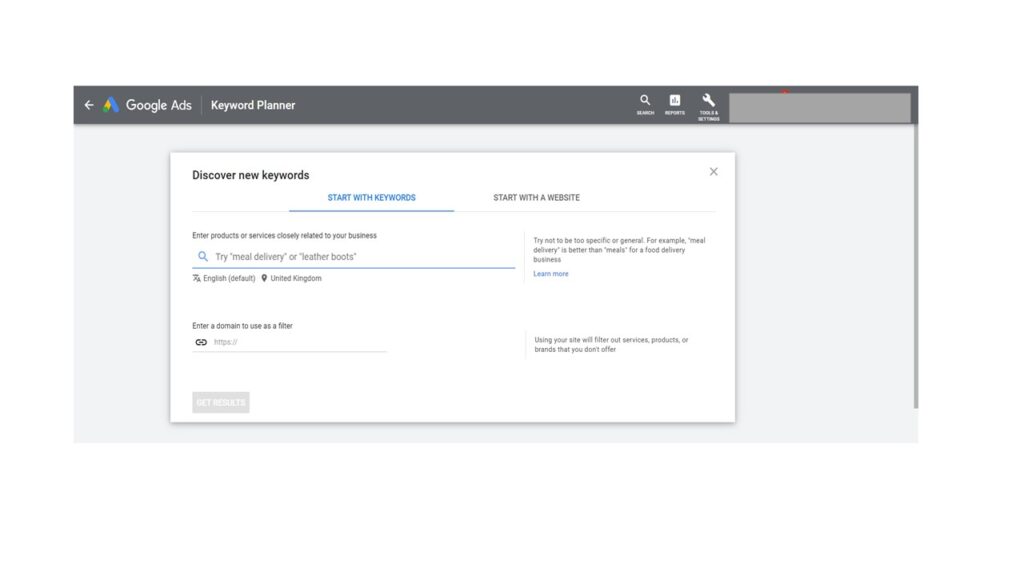This screenshot has width=1024, height=576.
Task: Click the link chain icon
Action: [201, 342]
